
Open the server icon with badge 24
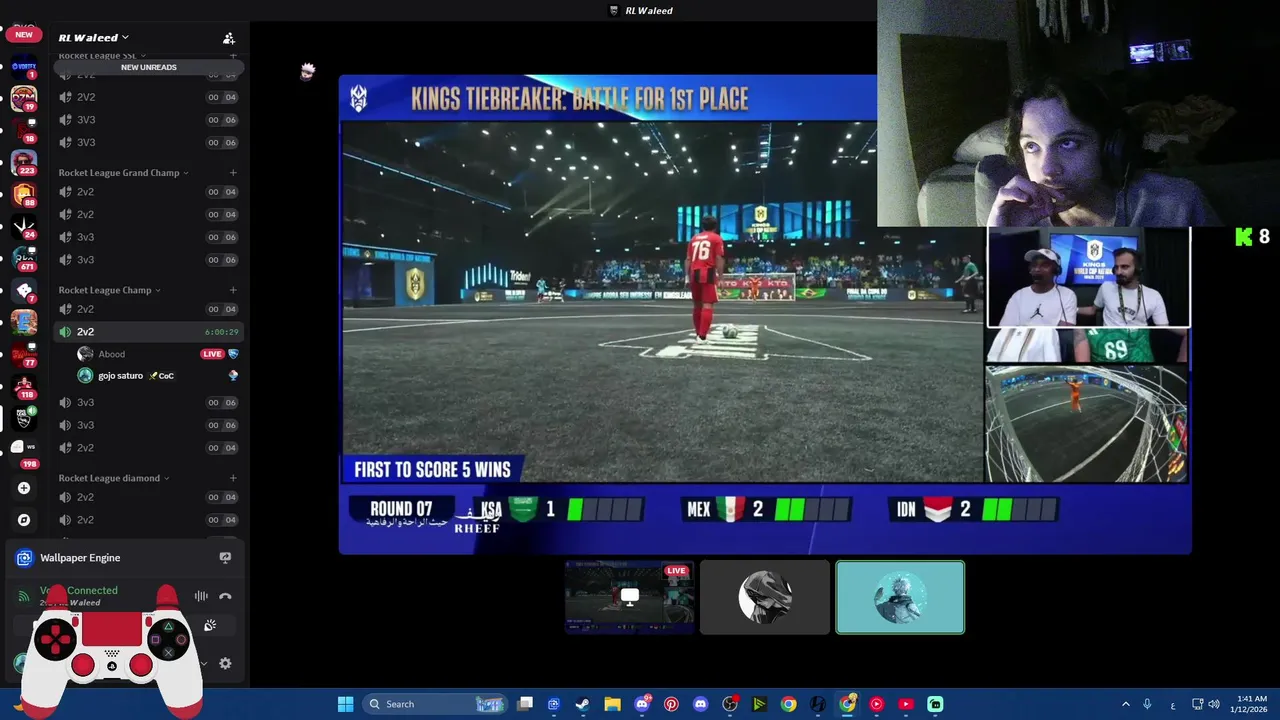pos(24,227)
